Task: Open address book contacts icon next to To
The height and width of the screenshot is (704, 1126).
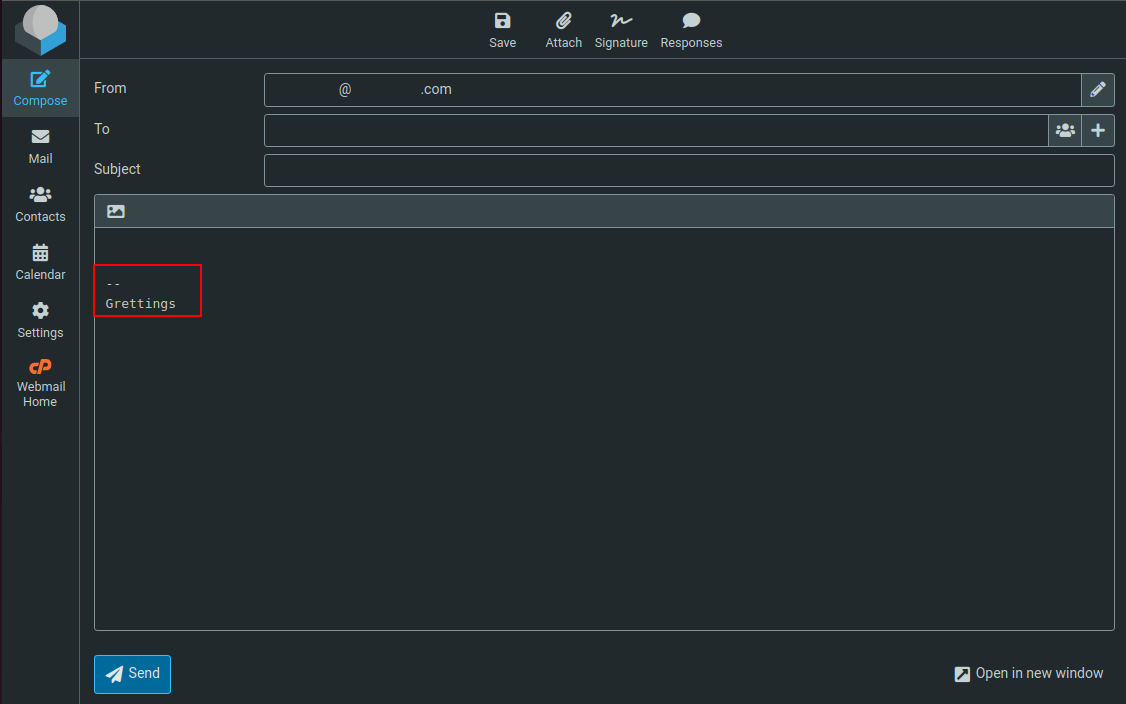Action: [x=1065, y=130]
